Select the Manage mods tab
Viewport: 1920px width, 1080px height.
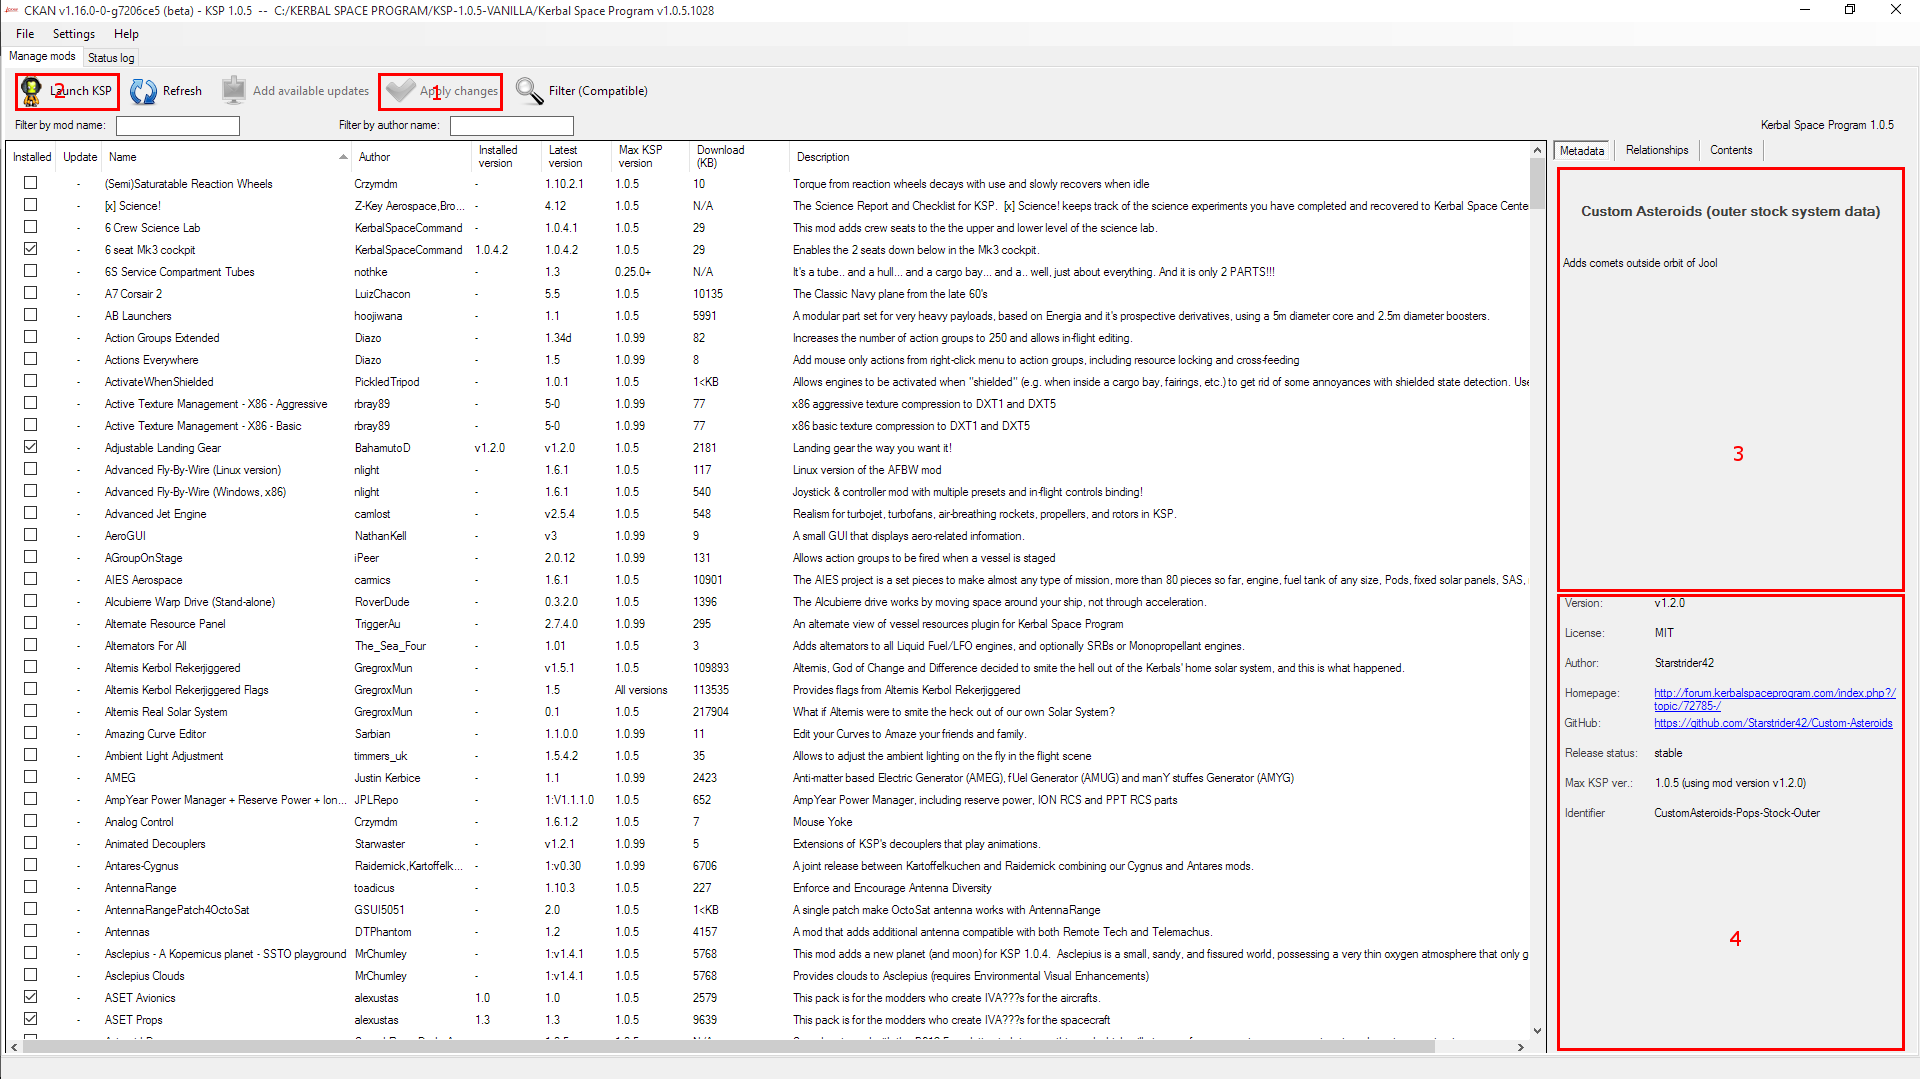point(42,56)
